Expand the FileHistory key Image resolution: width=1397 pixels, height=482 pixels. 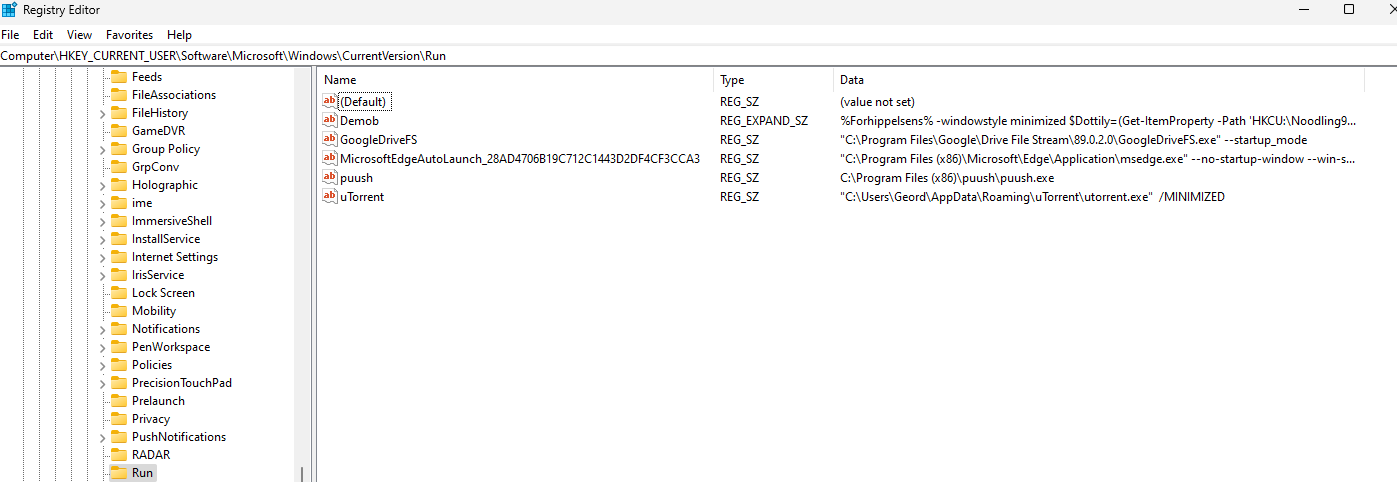[102, 114]
